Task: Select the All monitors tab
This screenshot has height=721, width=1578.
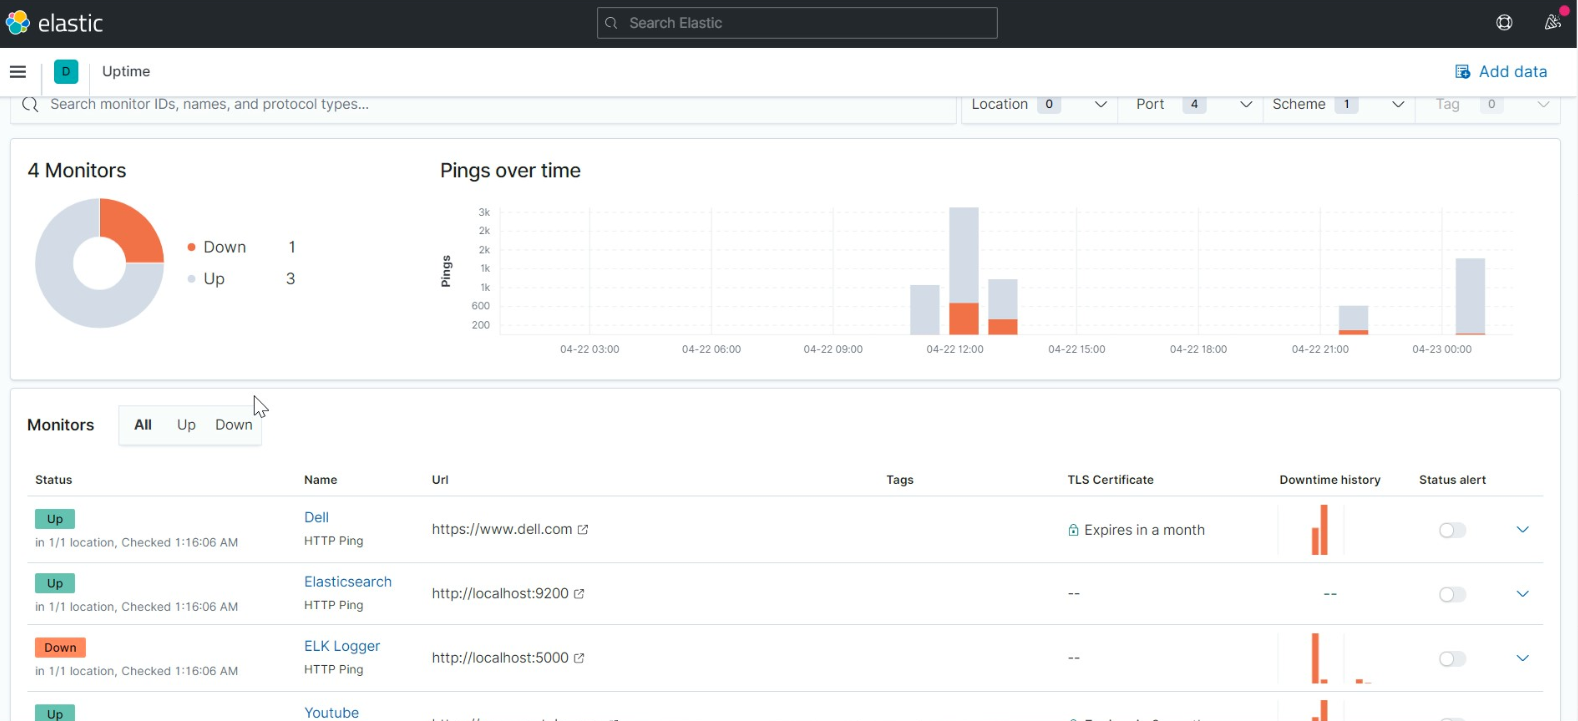Action: (x=143, y=425)
